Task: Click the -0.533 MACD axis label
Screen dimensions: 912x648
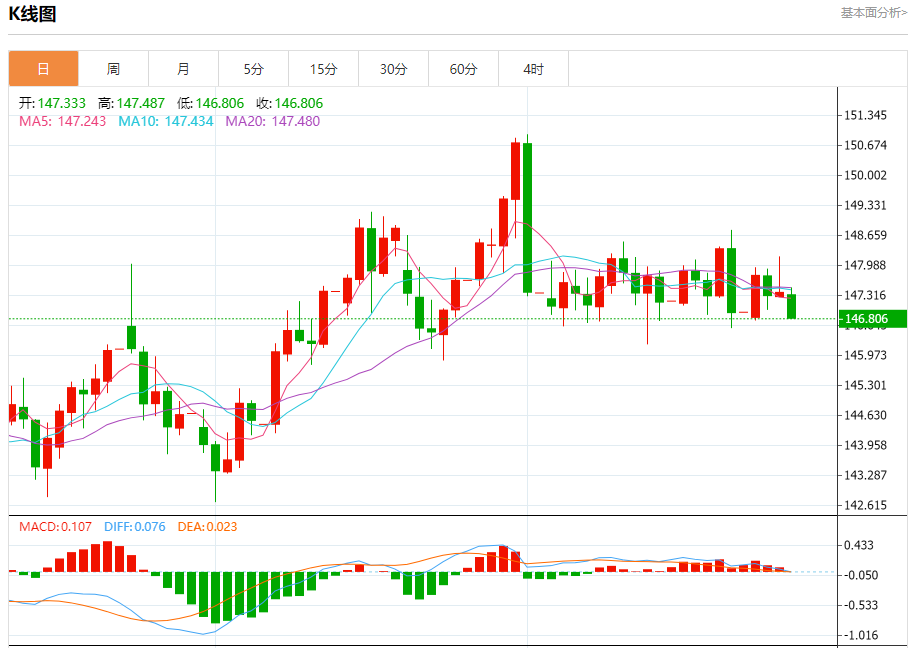Action: point(861,605)
